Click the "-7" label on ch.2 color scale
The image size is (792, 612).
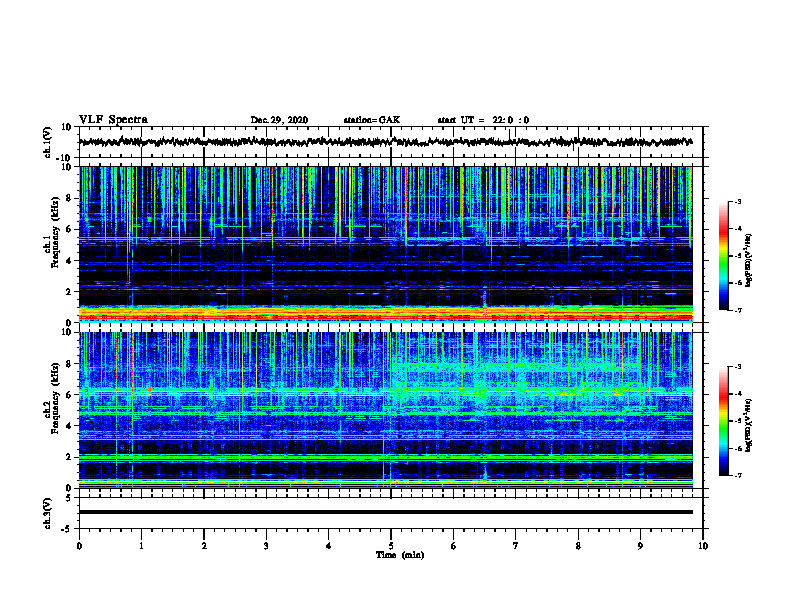pyautogui.click(x=737, y=475)
